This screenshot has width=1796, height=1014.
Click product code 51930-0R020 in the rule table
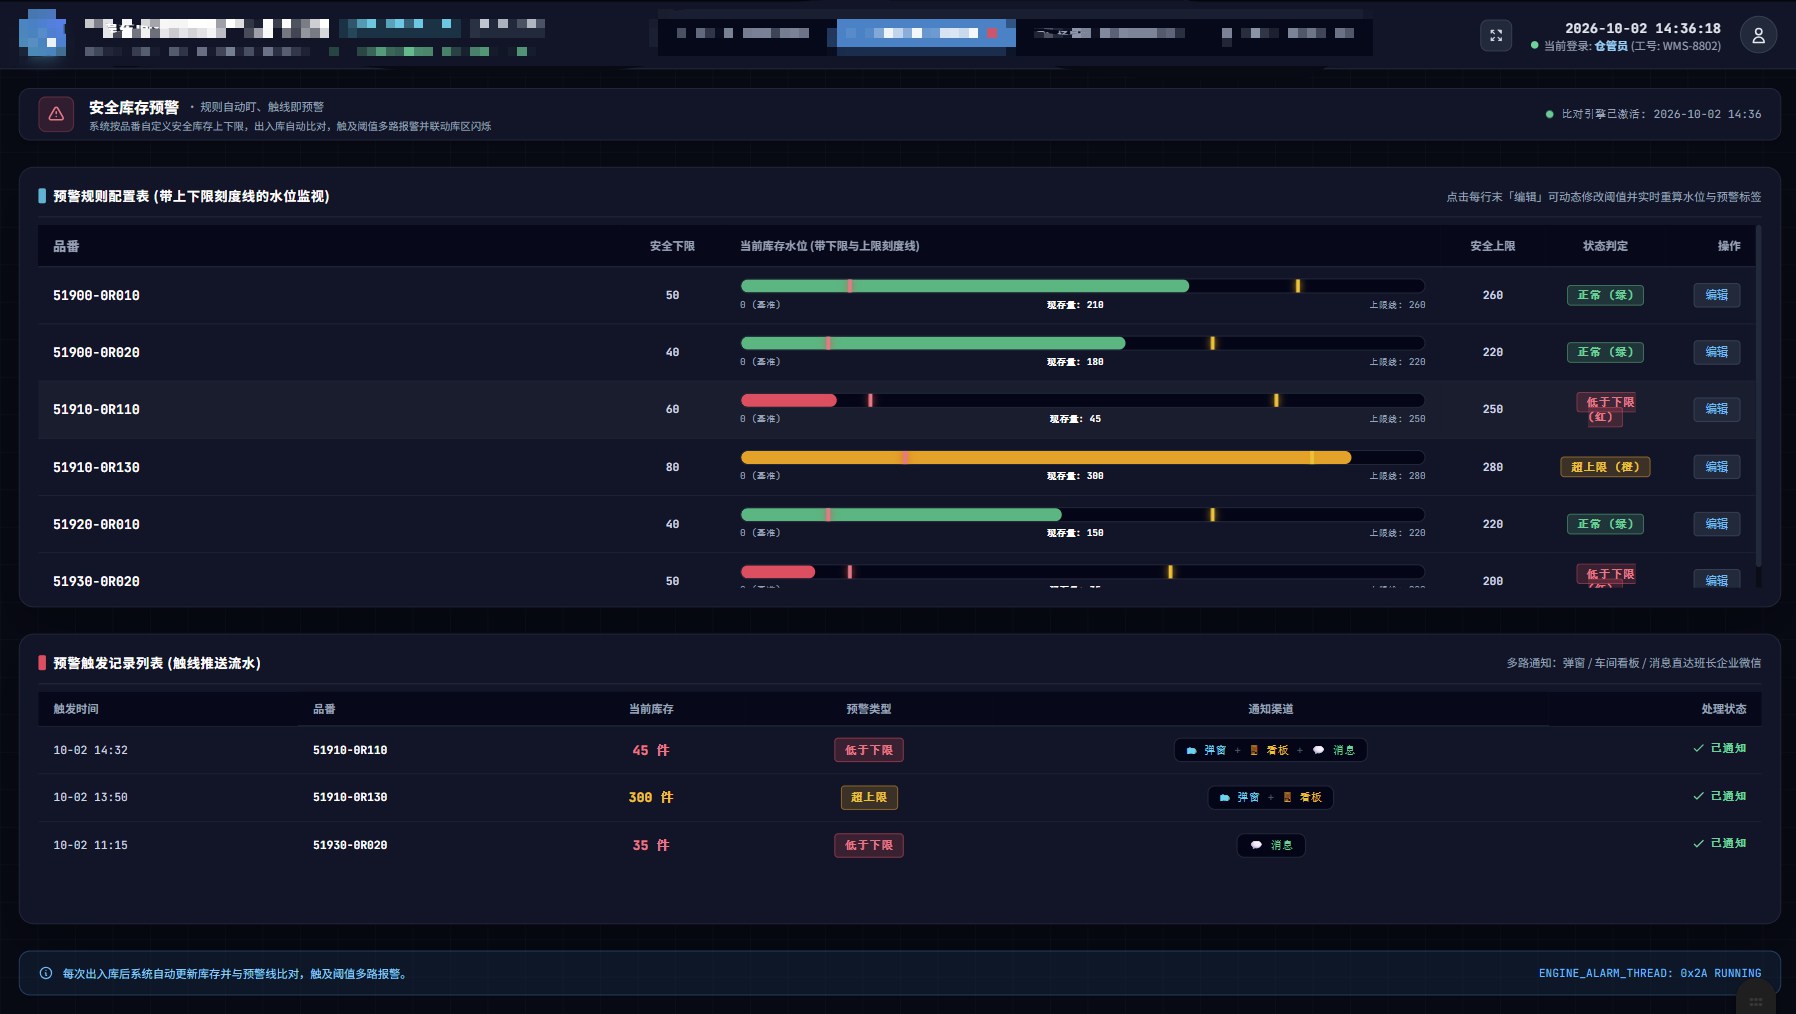(x=96, y=581)
